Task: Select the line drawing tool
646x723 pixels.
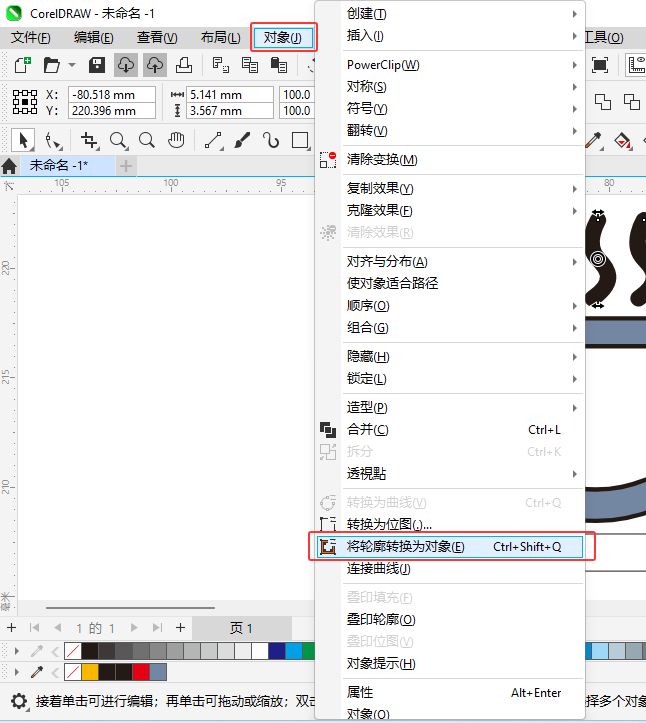Action: click(213, 140)
